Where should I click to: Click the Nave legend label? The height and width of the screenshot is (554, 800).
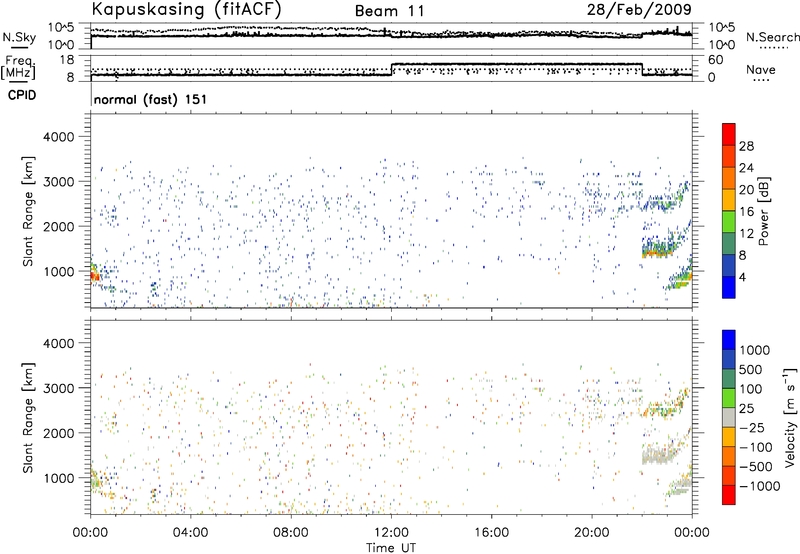pos(761,69)
